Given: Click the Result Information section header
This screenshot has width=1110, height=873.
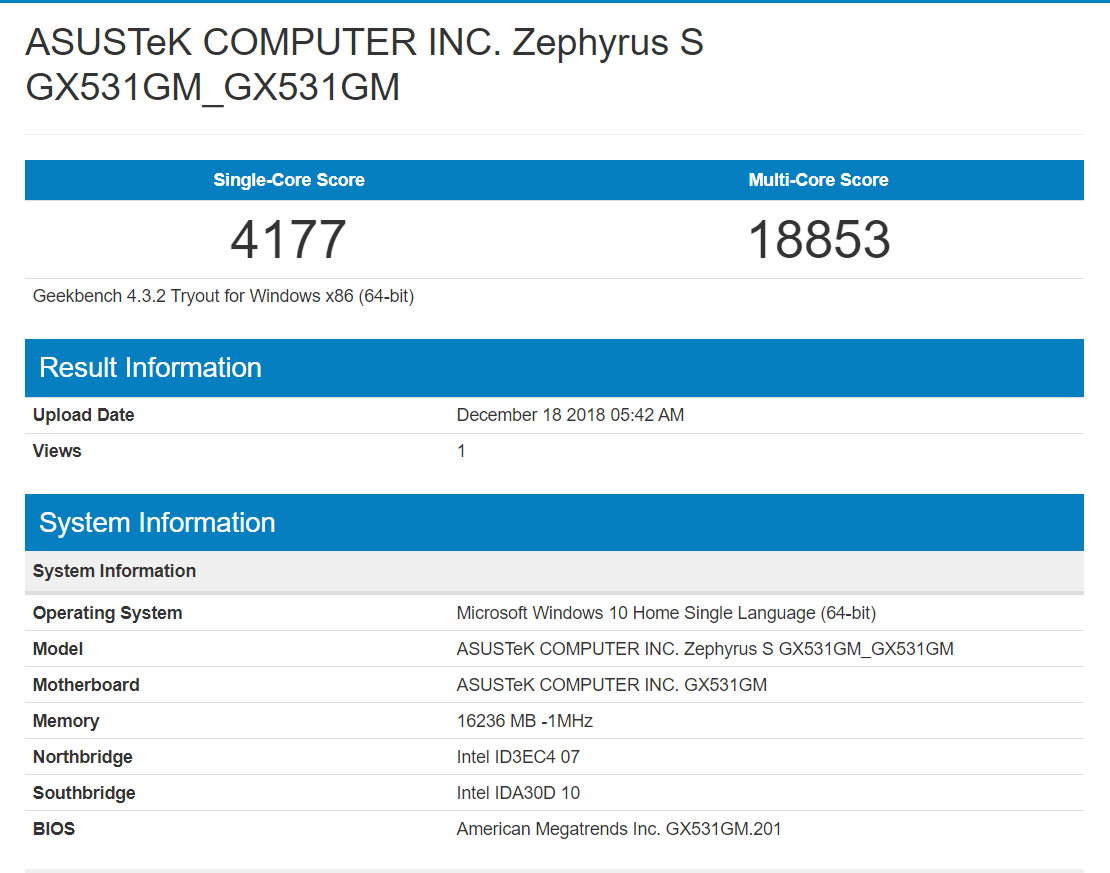Looking at the screenshot, I should 554,367.
